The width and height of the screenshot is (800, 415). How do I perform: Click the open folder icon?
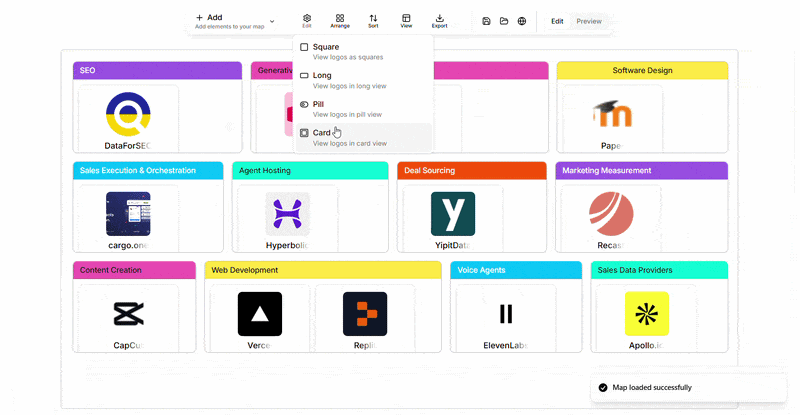click(x=504, y=21)
